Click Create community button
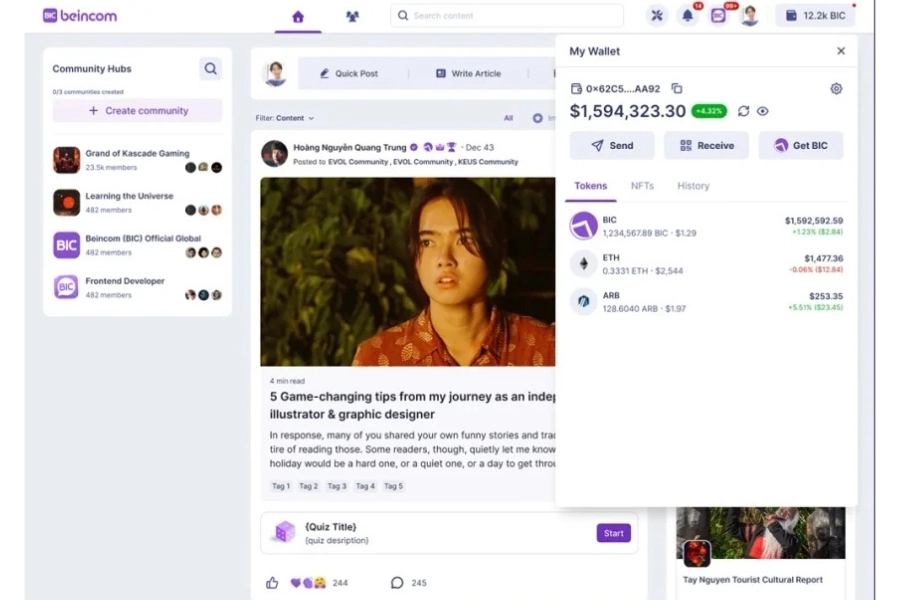Screen dimensions: 900x600 [x=138, y=111]
